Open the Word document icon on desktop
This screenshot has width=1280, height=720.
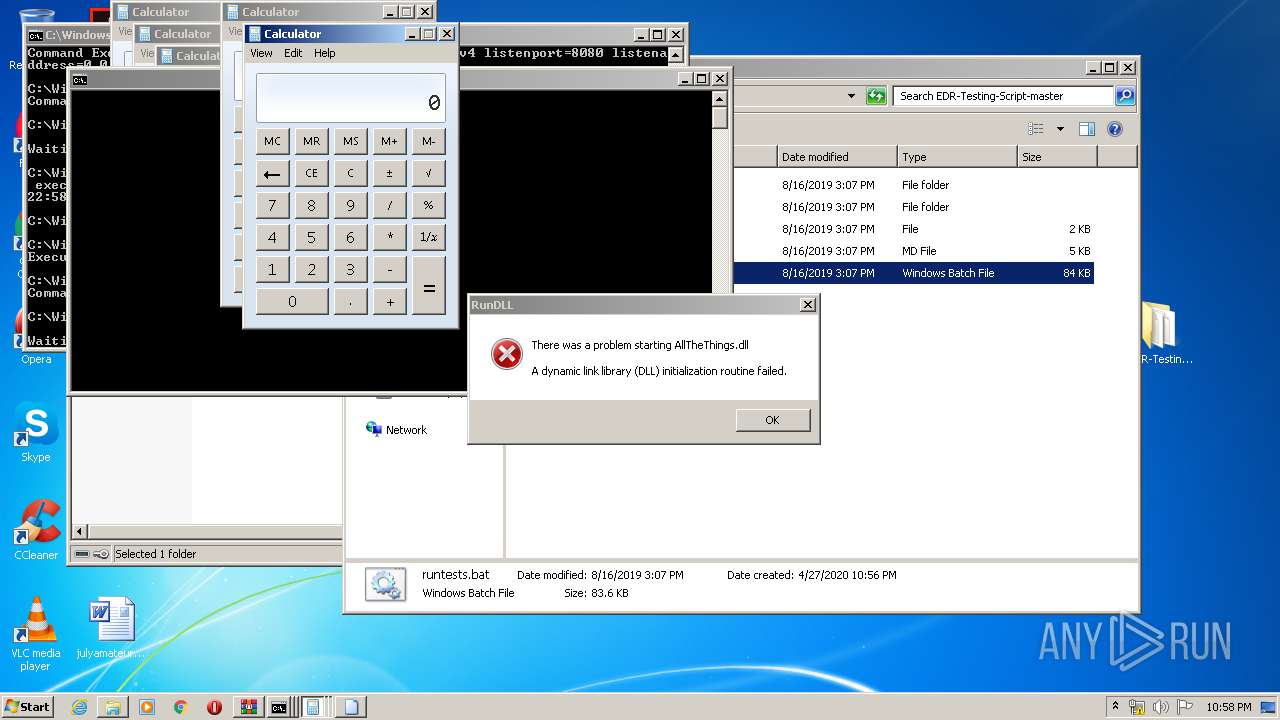tap(110, 628)
